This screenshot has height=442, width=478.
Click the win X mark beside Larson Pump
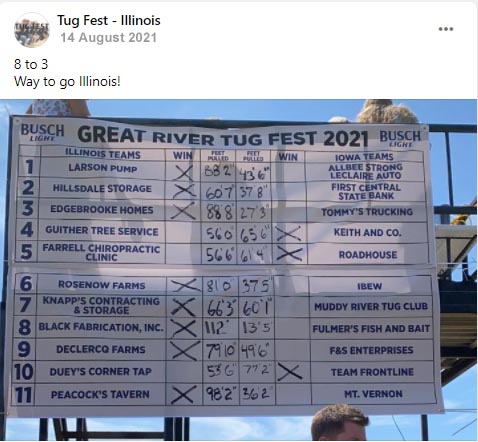pyautogui.click(x=184, y=172)
